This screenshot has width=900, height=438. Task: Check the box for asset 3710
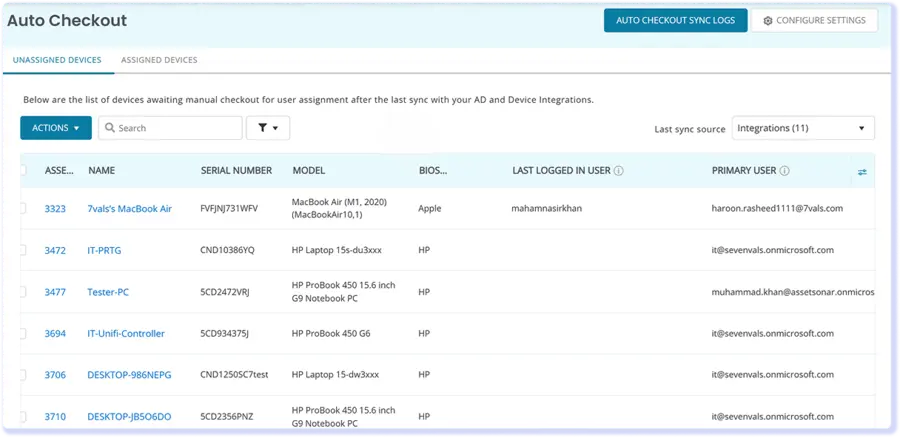(23, 417)
